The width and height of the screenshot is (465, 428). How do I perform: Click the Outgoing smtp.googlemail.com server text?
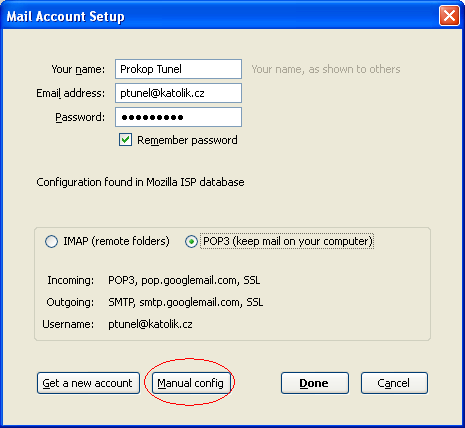(x=185, y=302)
